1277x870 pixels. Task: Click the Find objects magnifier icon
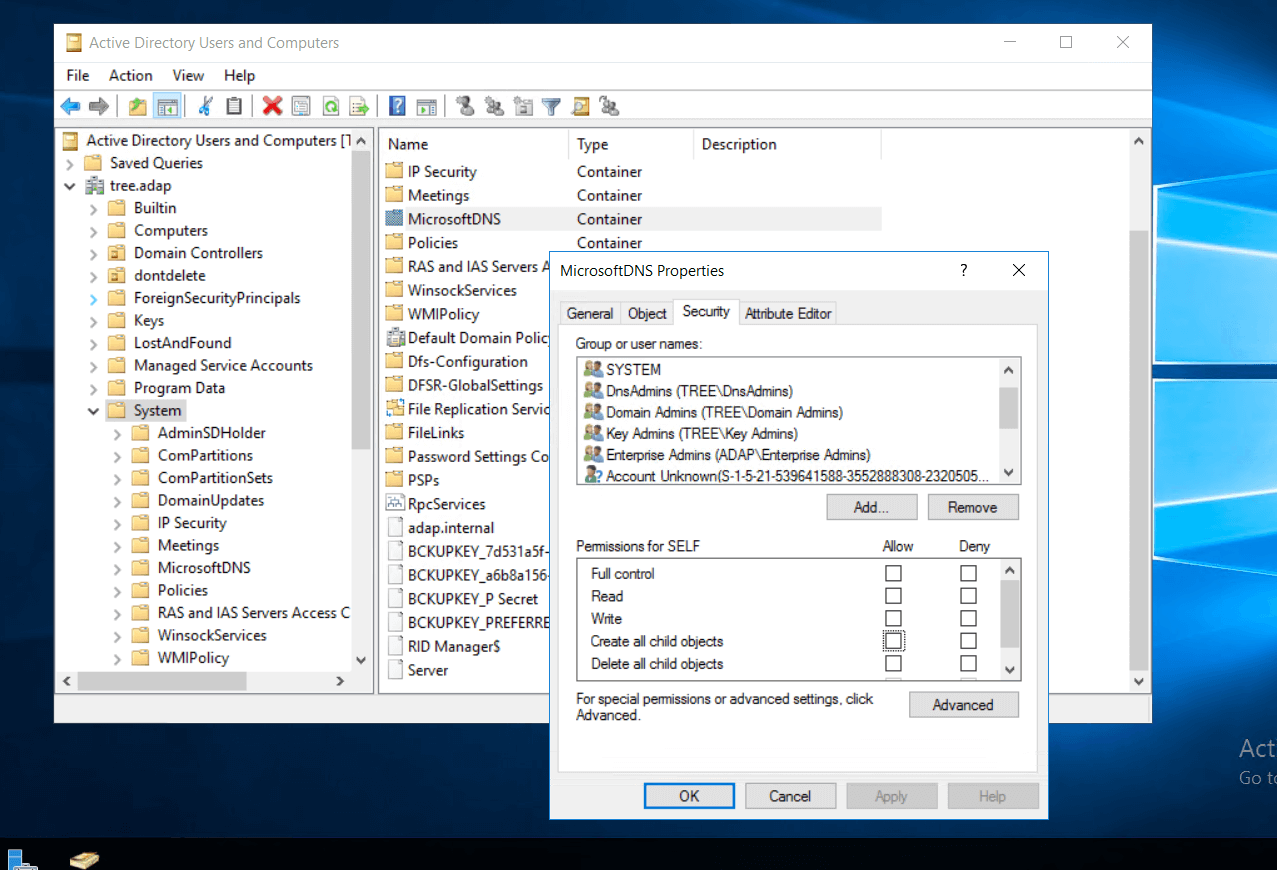[580, 106]
